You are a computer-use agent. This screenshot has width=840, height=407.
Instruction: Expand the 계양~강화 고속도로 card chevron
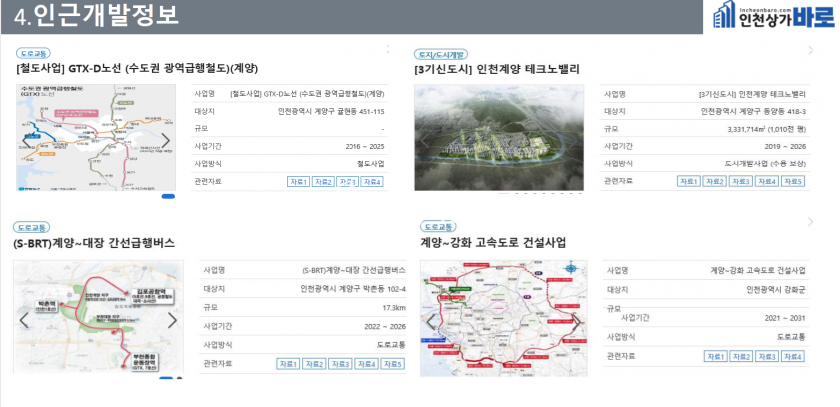pos(811,220)
